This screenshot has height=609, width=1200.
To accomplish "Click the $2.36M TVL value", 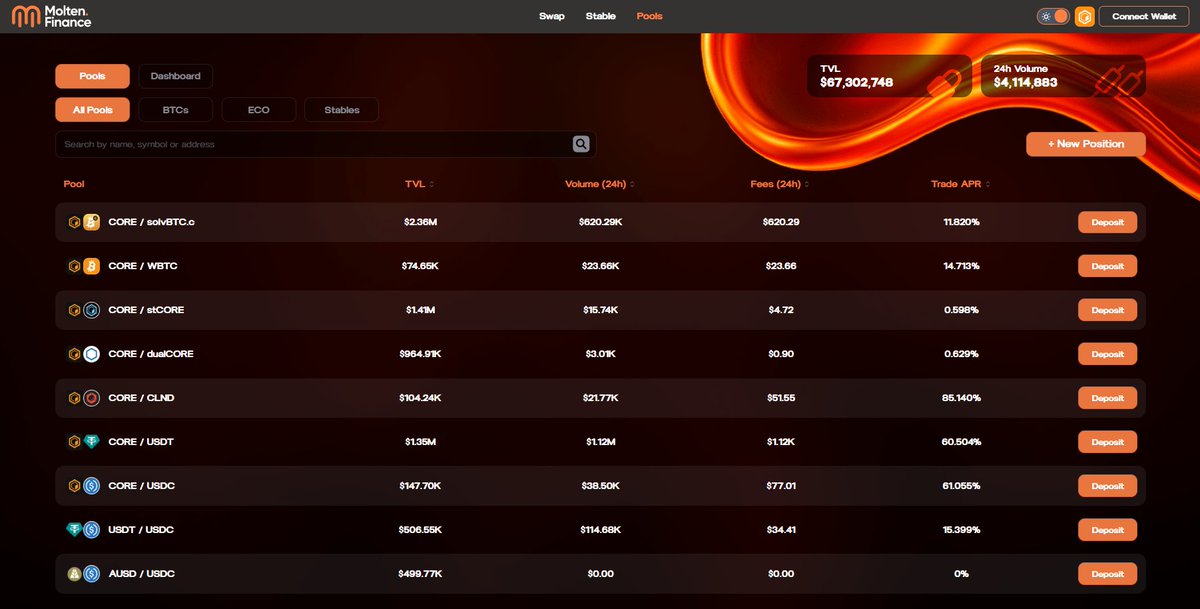I will pyautogui.click(x=420, y=222).
